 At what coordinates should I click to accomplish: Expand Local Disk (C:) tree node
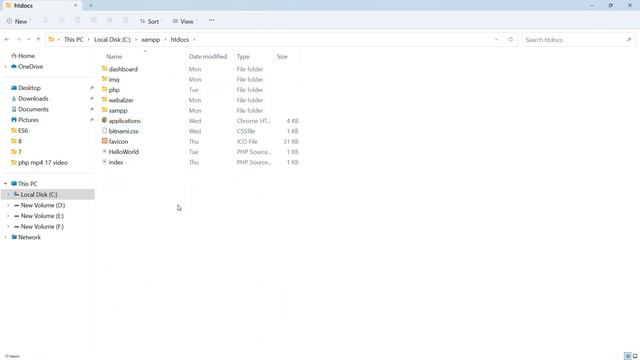[x=8, y=194]
